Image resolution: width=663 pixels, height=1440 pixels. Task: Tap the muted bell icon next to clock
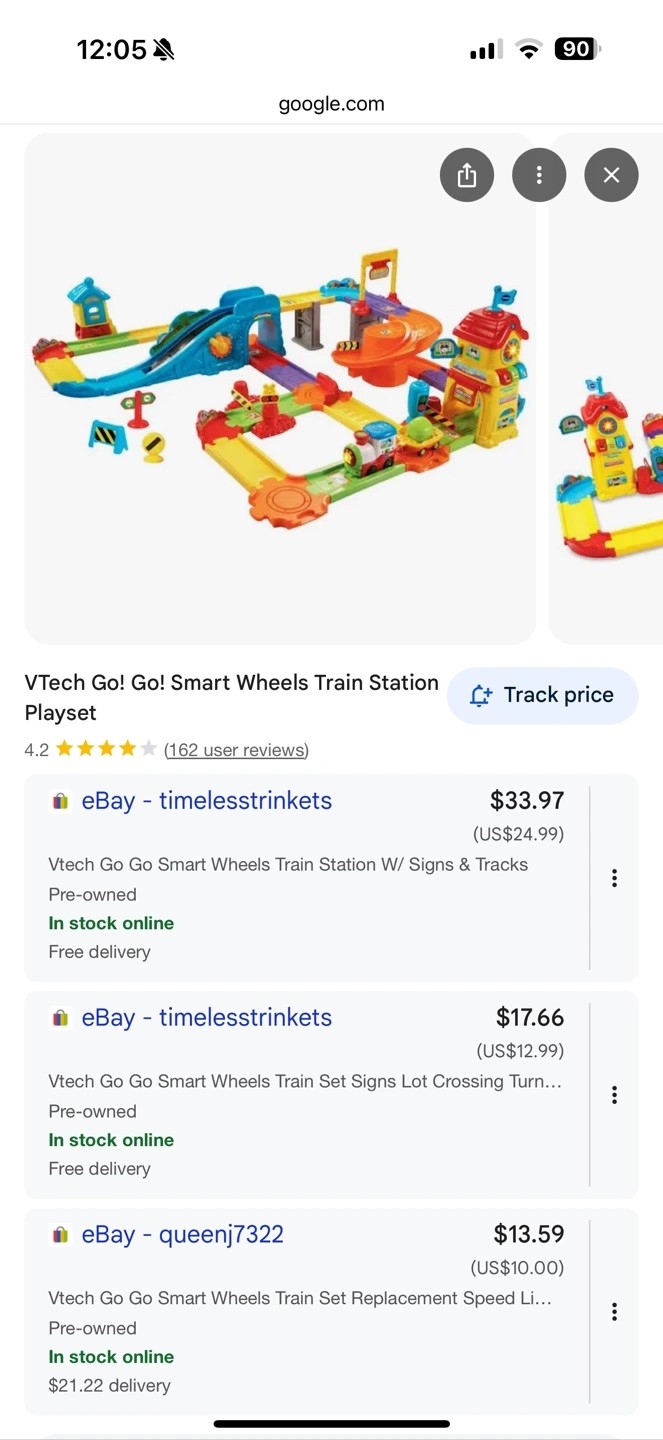click(x=164, y=50)
